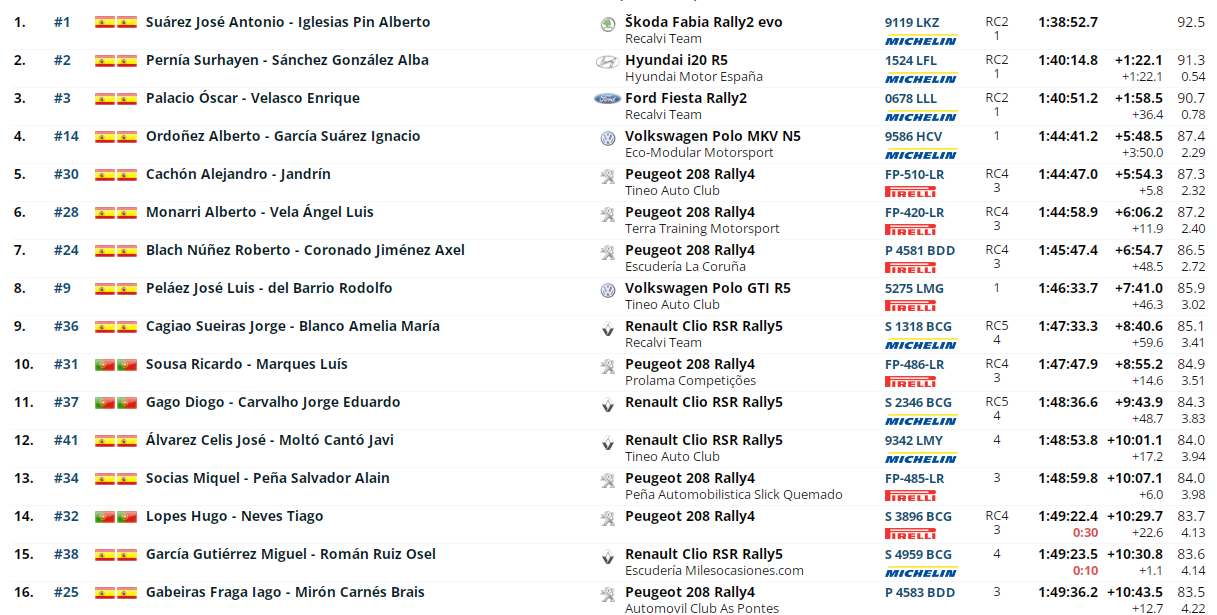This screenshot has width=1217, height=615.
Task: Open entry number #36 link
Action: 66,326
